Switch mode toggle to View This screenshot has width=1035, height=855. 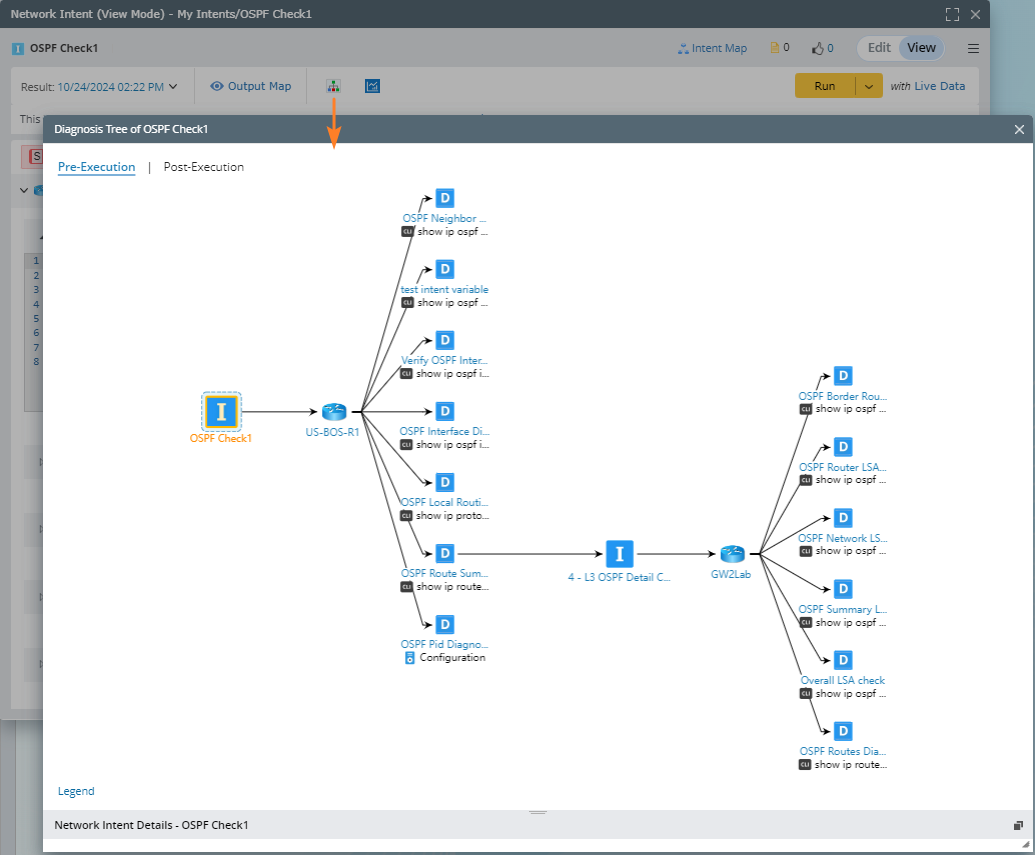921,48
